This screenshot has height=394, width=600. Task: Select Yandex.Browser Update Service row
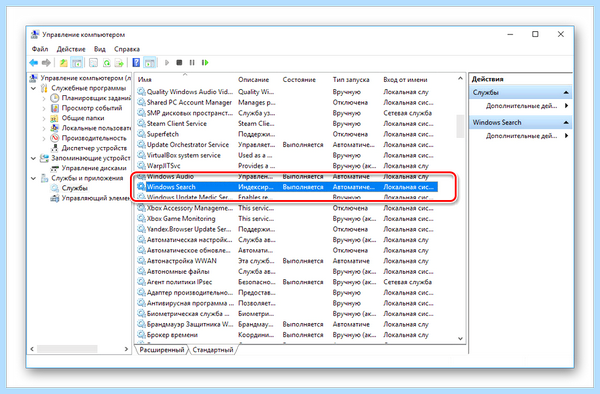(x=287, y=229)
